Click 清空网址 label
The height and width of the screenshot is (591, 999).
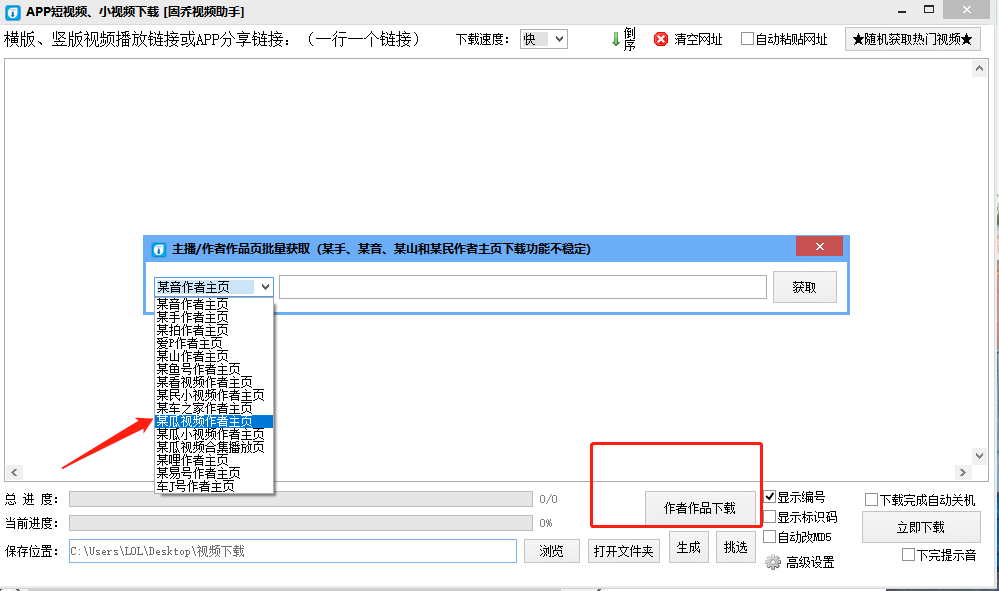pyautogui.click(x=698, y=39)
